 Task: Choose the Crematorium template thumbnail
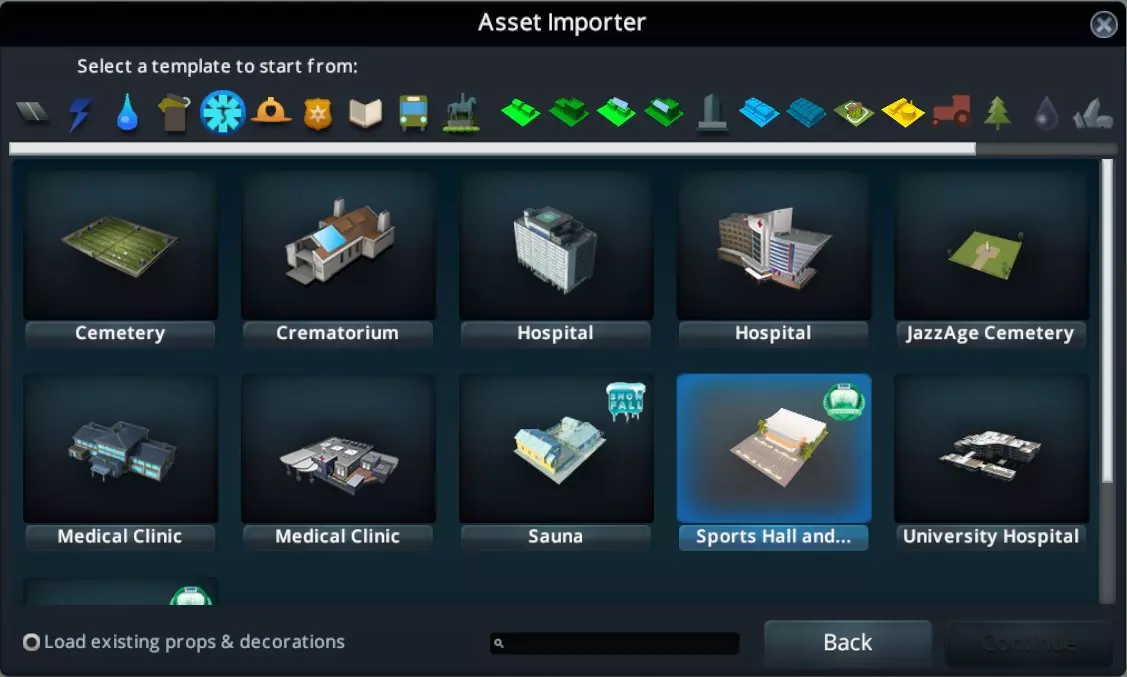[338, 246]
